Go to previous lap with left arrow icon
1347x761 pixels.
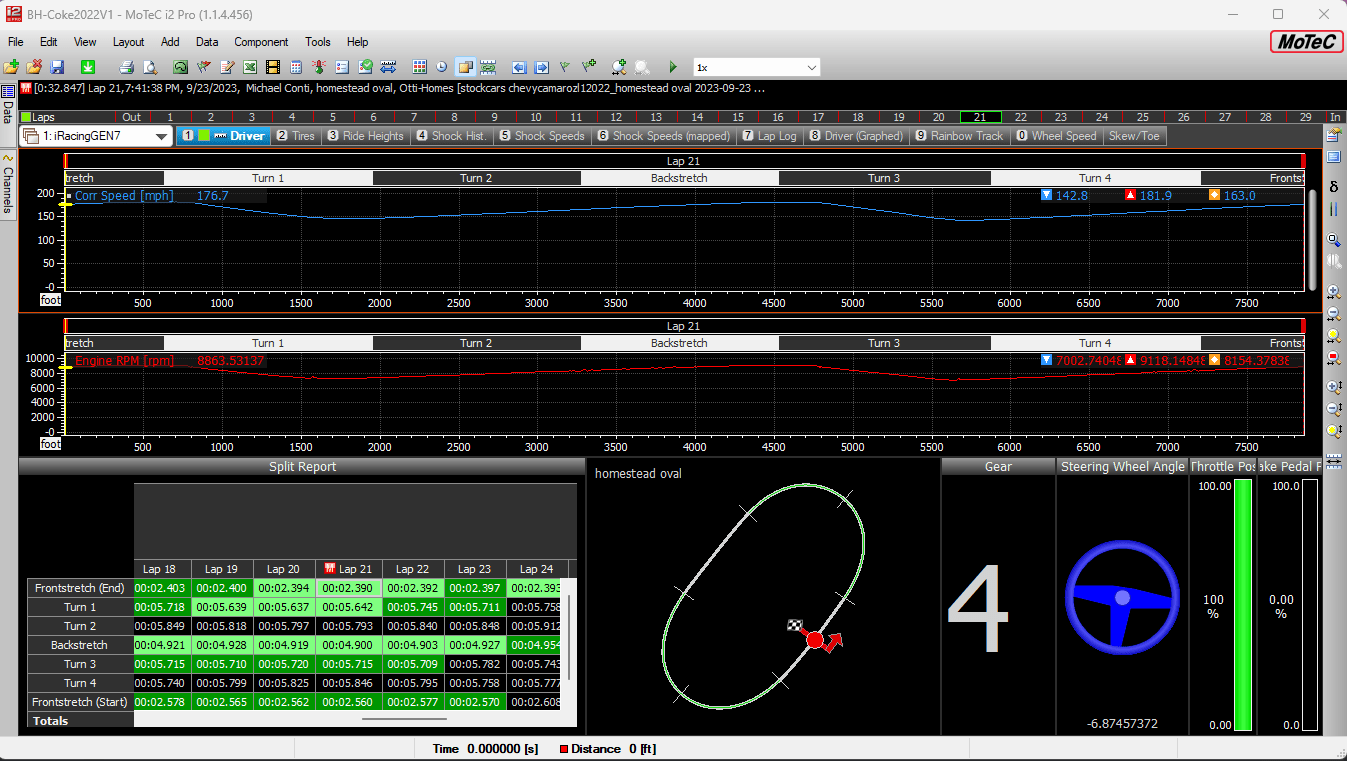pyautogui.click(x=518, y=67)
